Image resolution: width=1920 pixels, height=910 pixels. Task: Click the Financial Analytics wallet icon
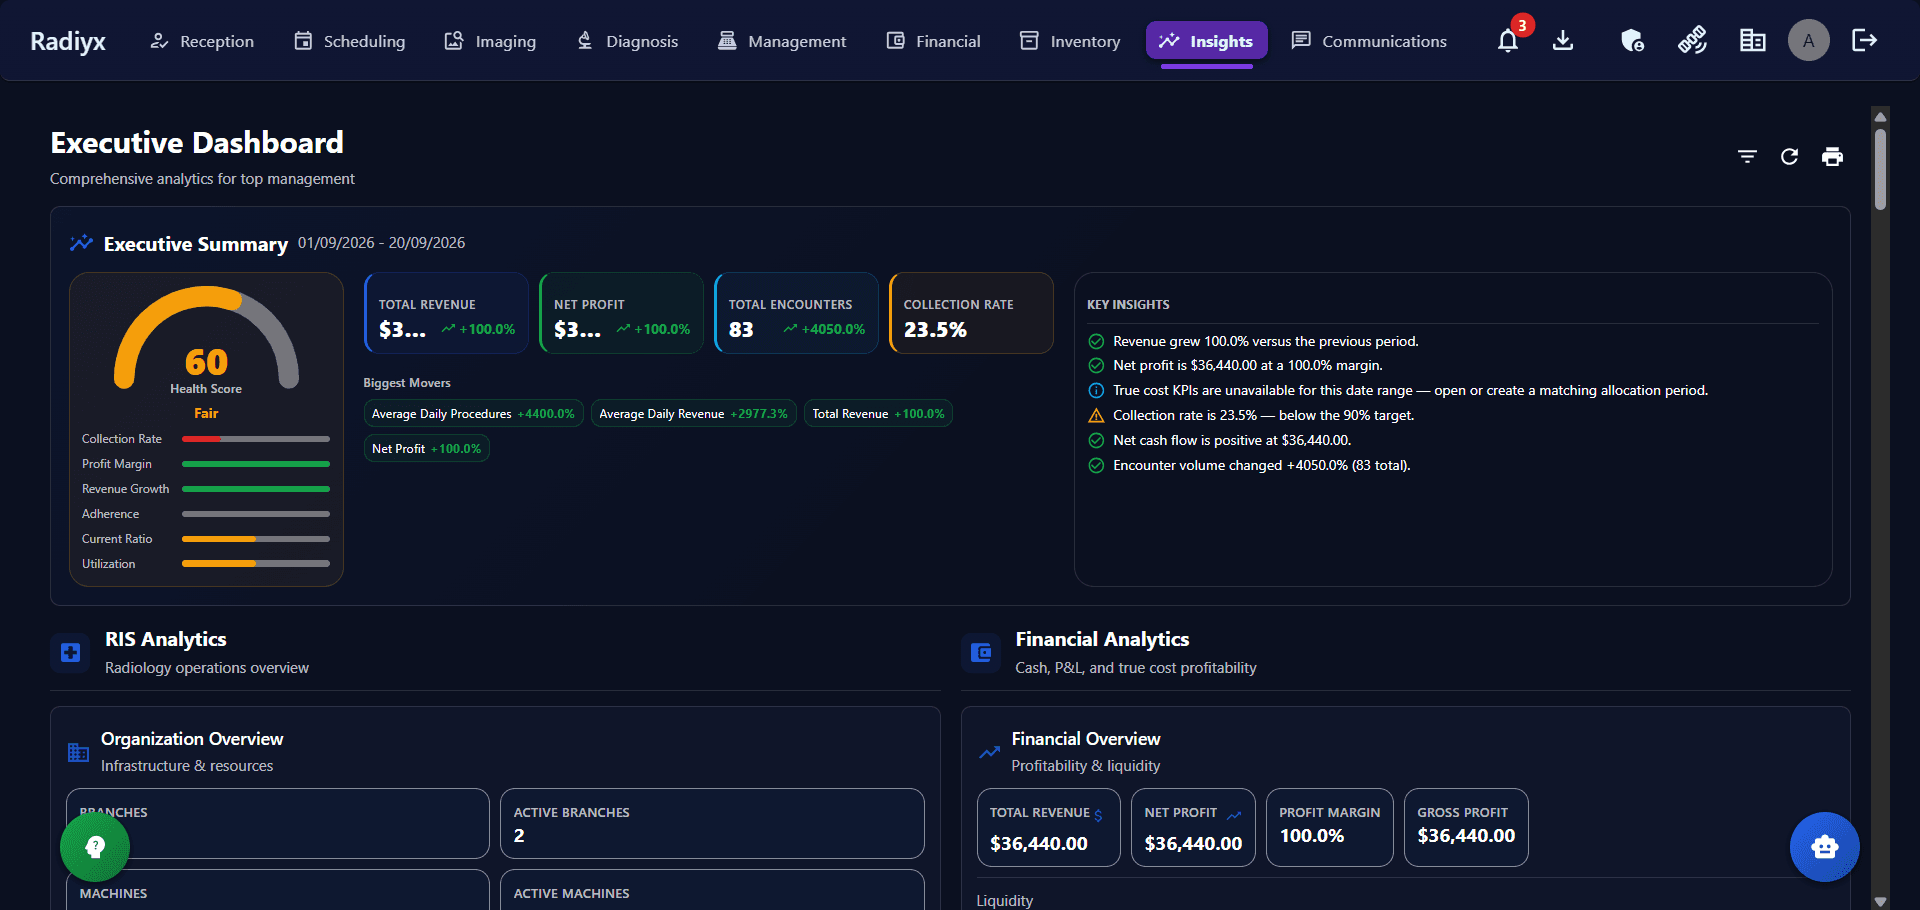(x=981, y=653)
